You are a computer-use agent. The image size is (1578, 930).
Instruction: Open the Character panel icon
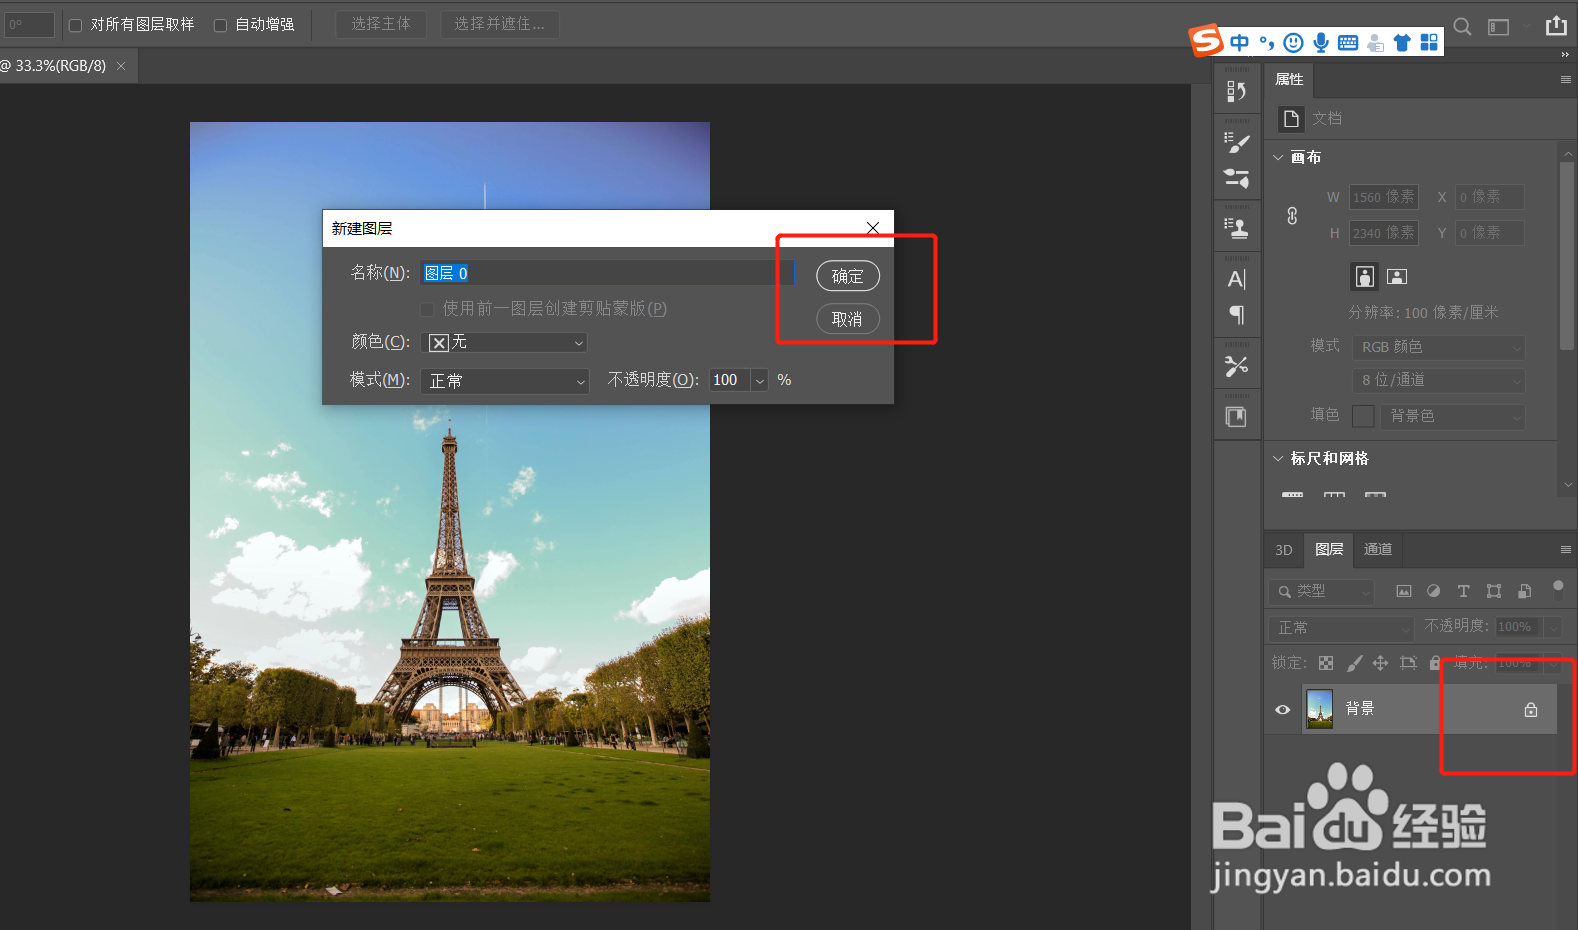(1237, 279)
